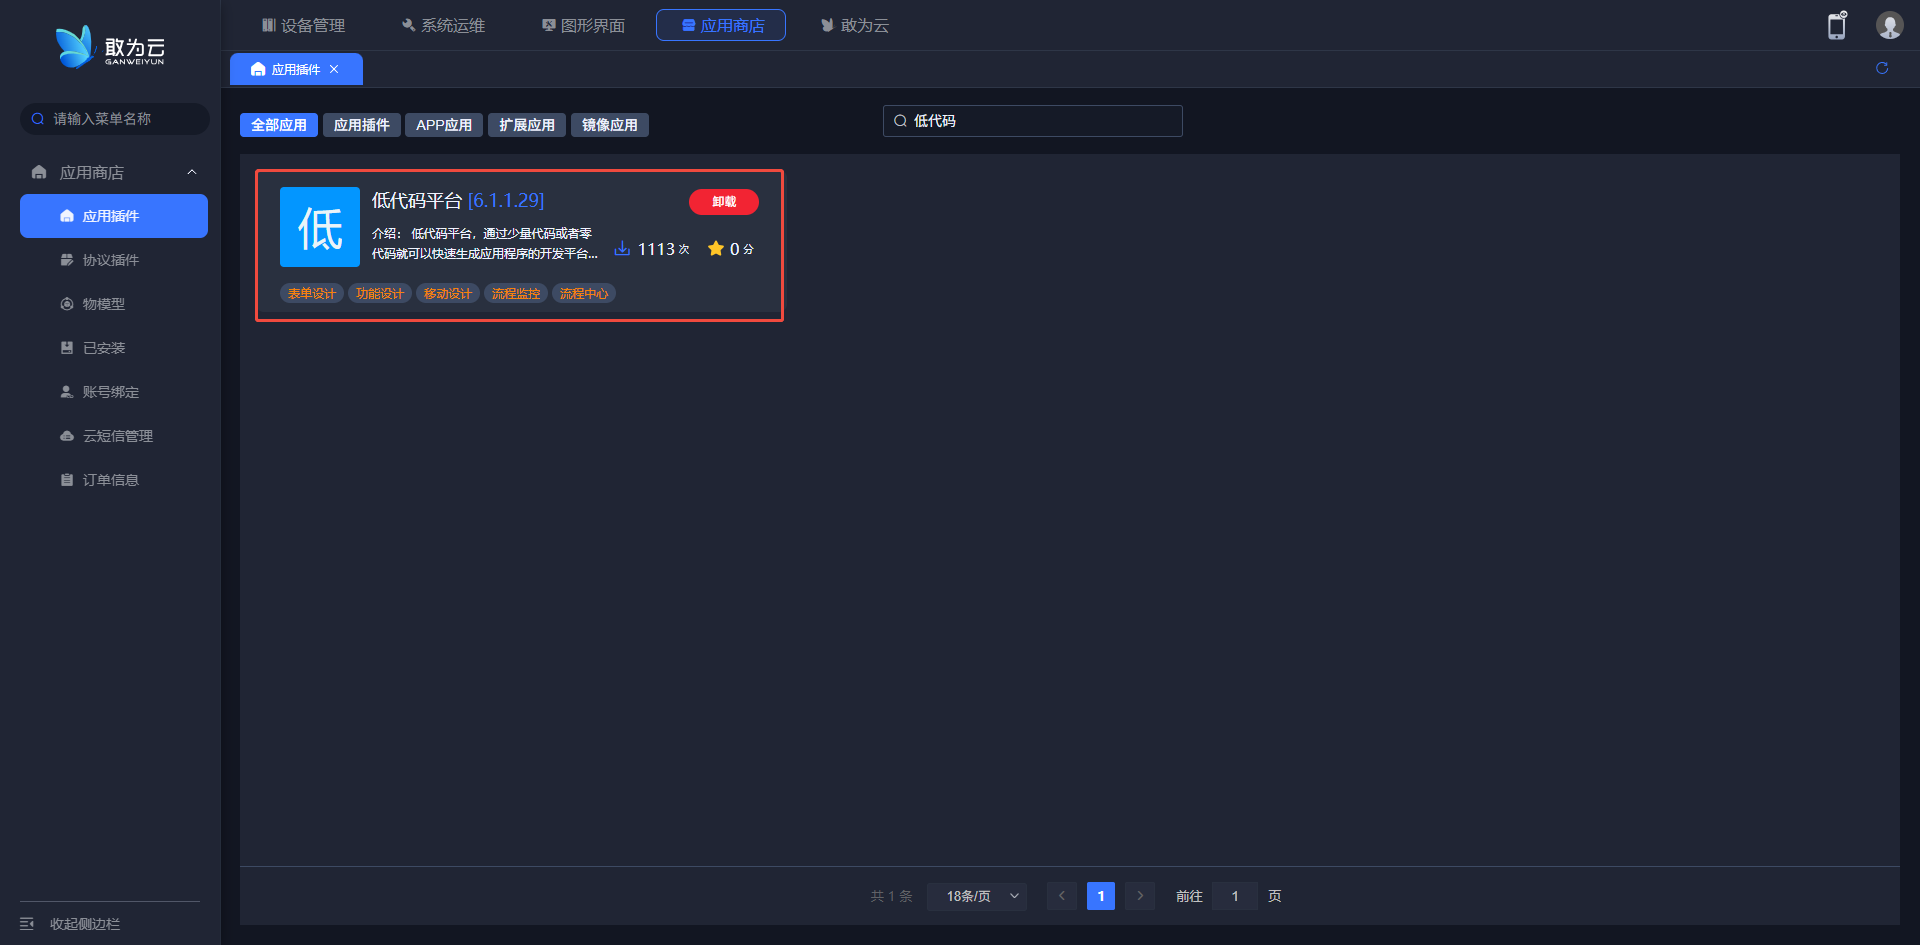The image size is (1920, 945).
Task: Click the 共 1 条 total count text
Action: pyautogui.click(x=891, y=896)
